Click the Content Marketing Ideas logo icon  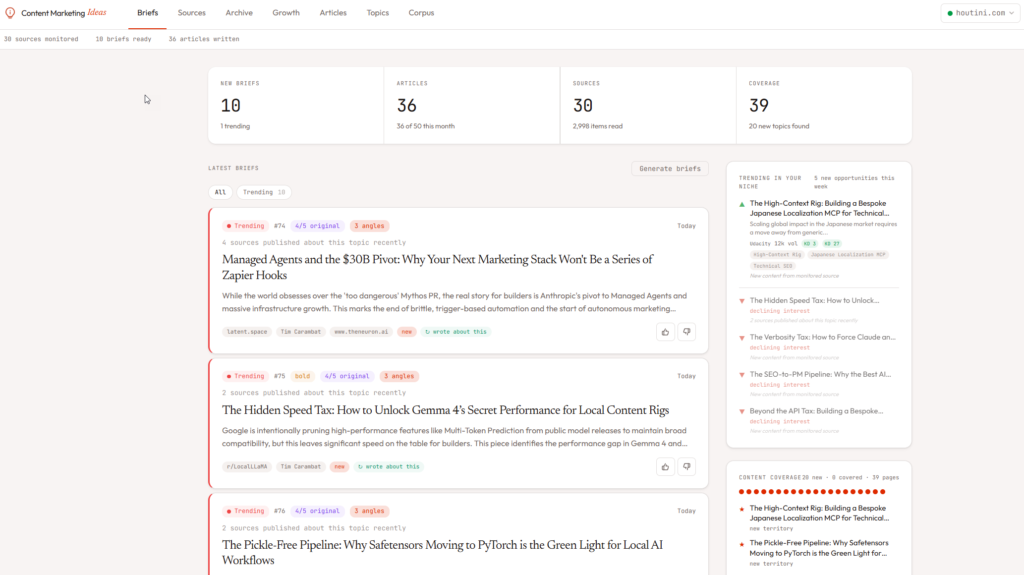(x=11, y=13)
